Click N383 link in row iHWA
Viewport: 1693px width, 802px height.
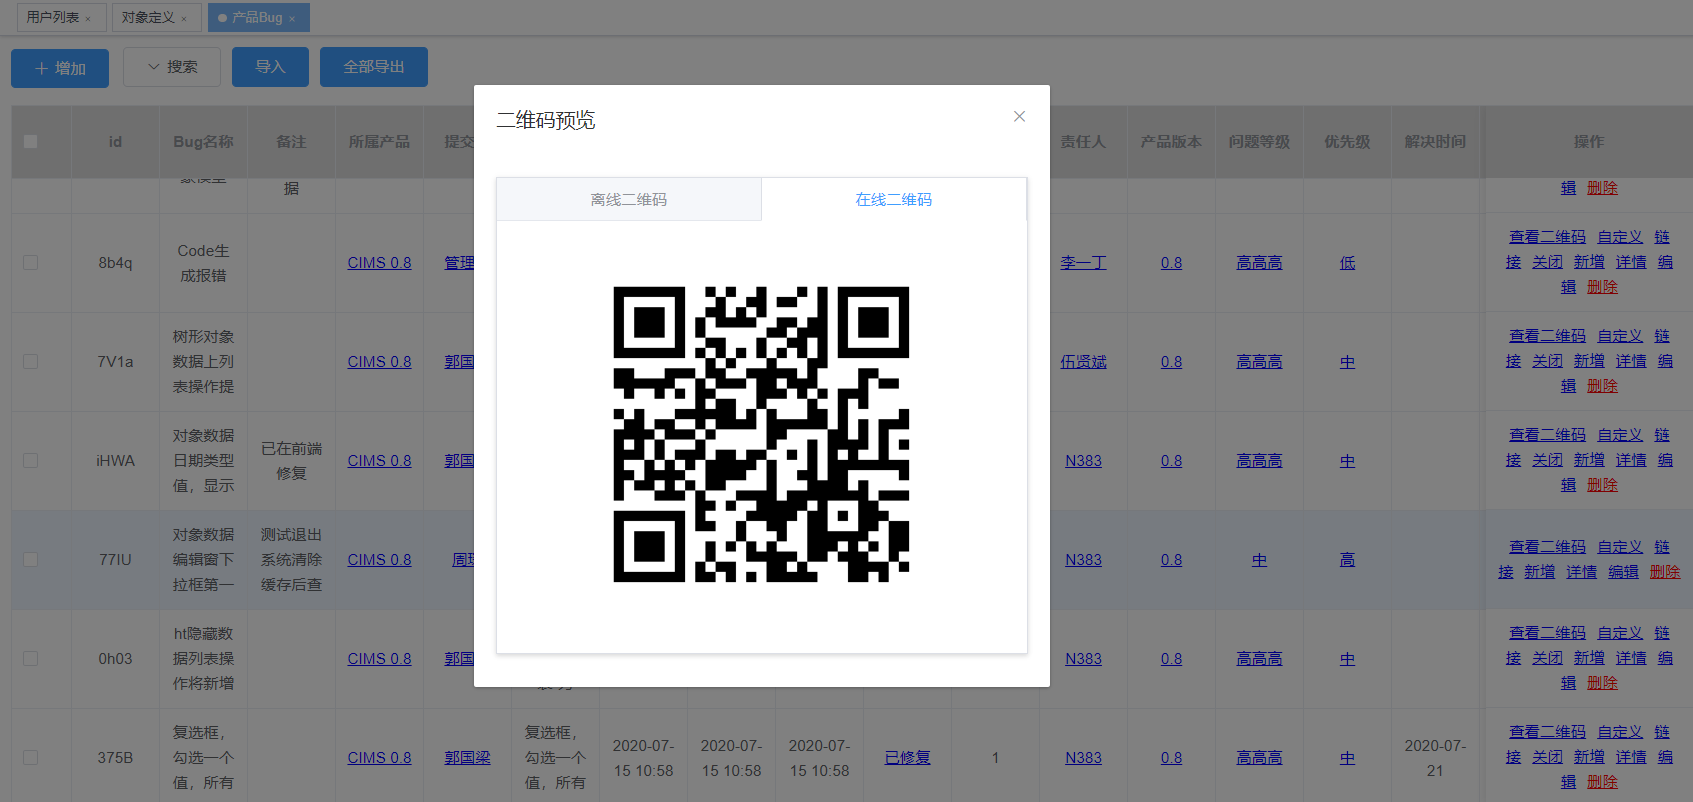[1083, 460]
